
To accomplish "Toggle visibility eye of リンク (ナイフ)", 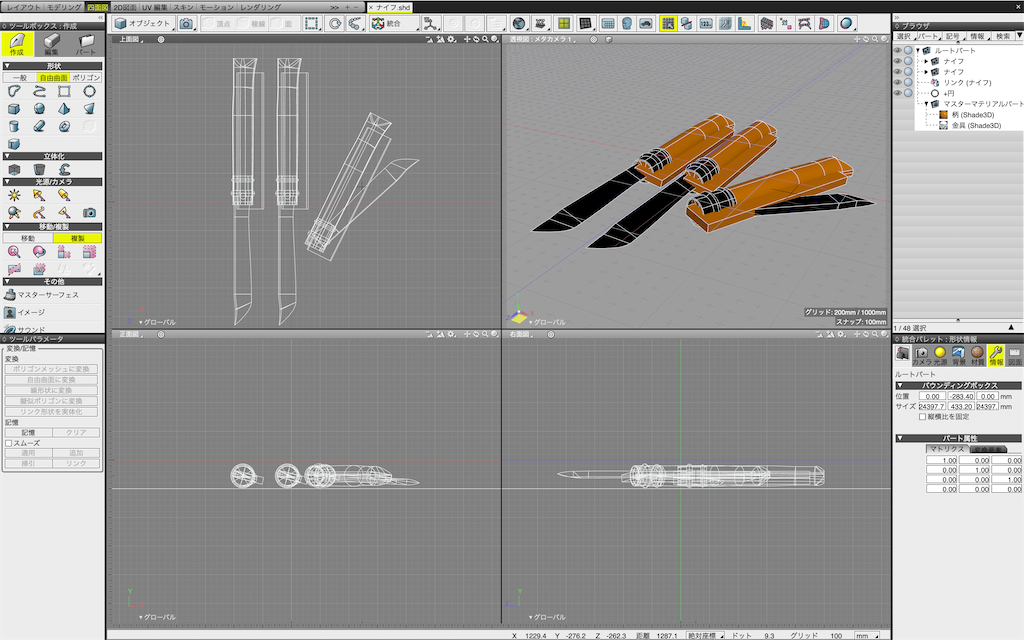I will (898, 82).
